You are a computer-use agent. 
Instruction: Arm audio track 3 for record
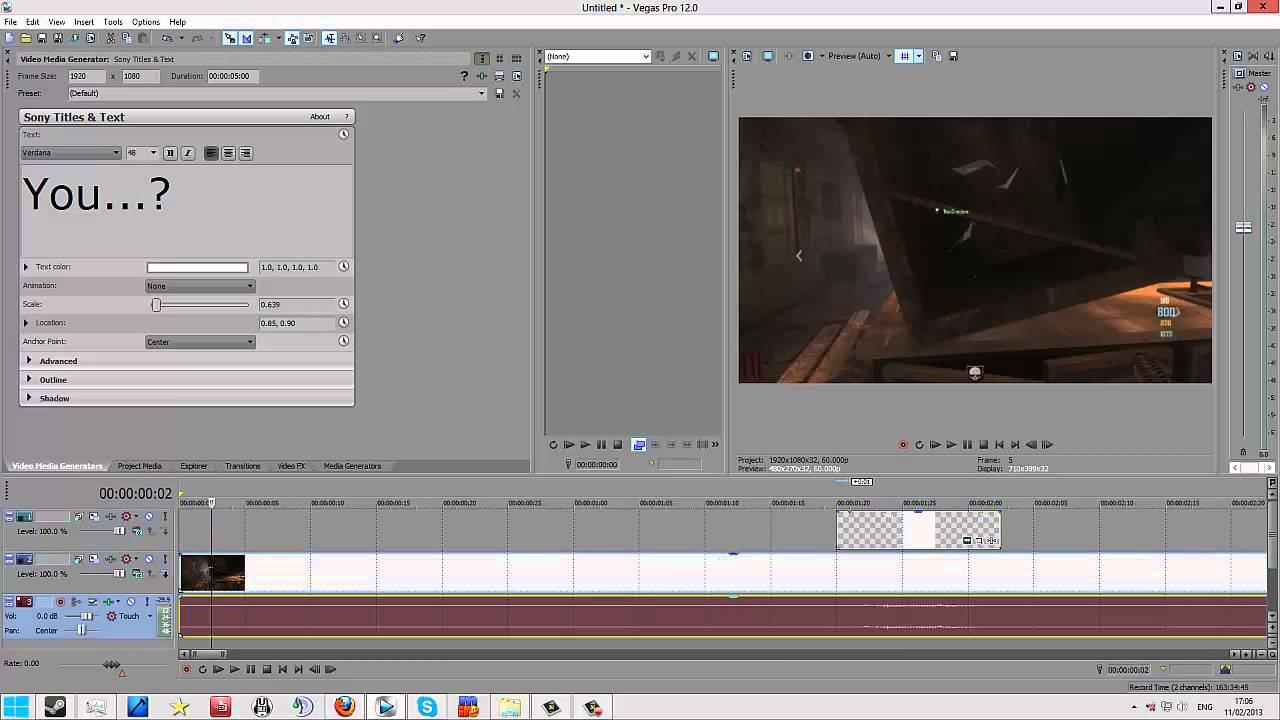tap(60, 601)
